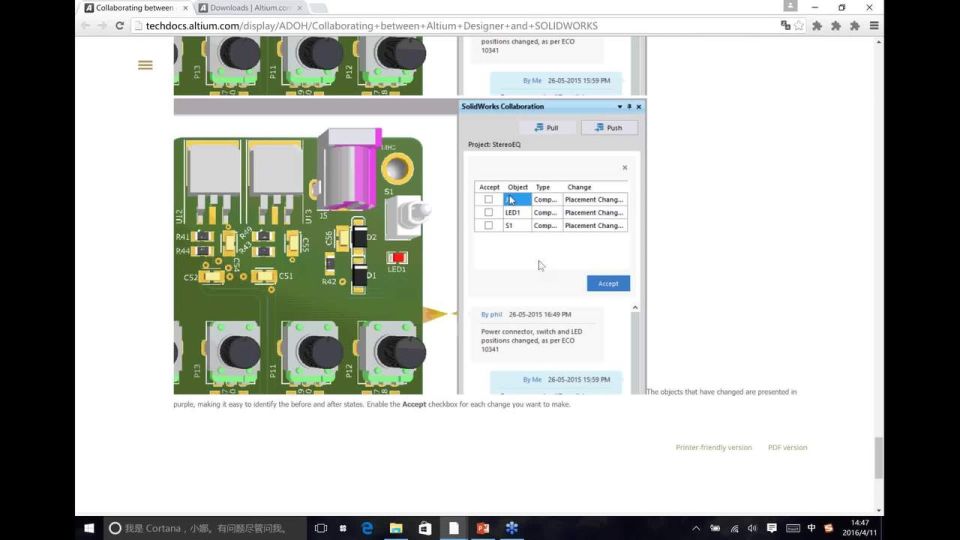This screenshot has width=960, height=540.
Task: Click the Pull button in SolidWorks Collaboration
Action: click(x=546, y=127)
